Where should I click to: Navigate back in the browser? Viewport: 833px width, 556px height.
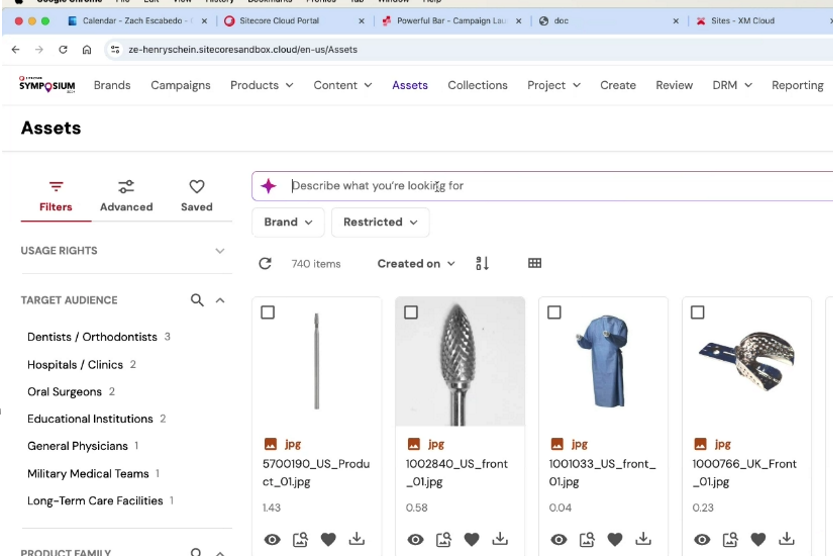pos(15,49)
